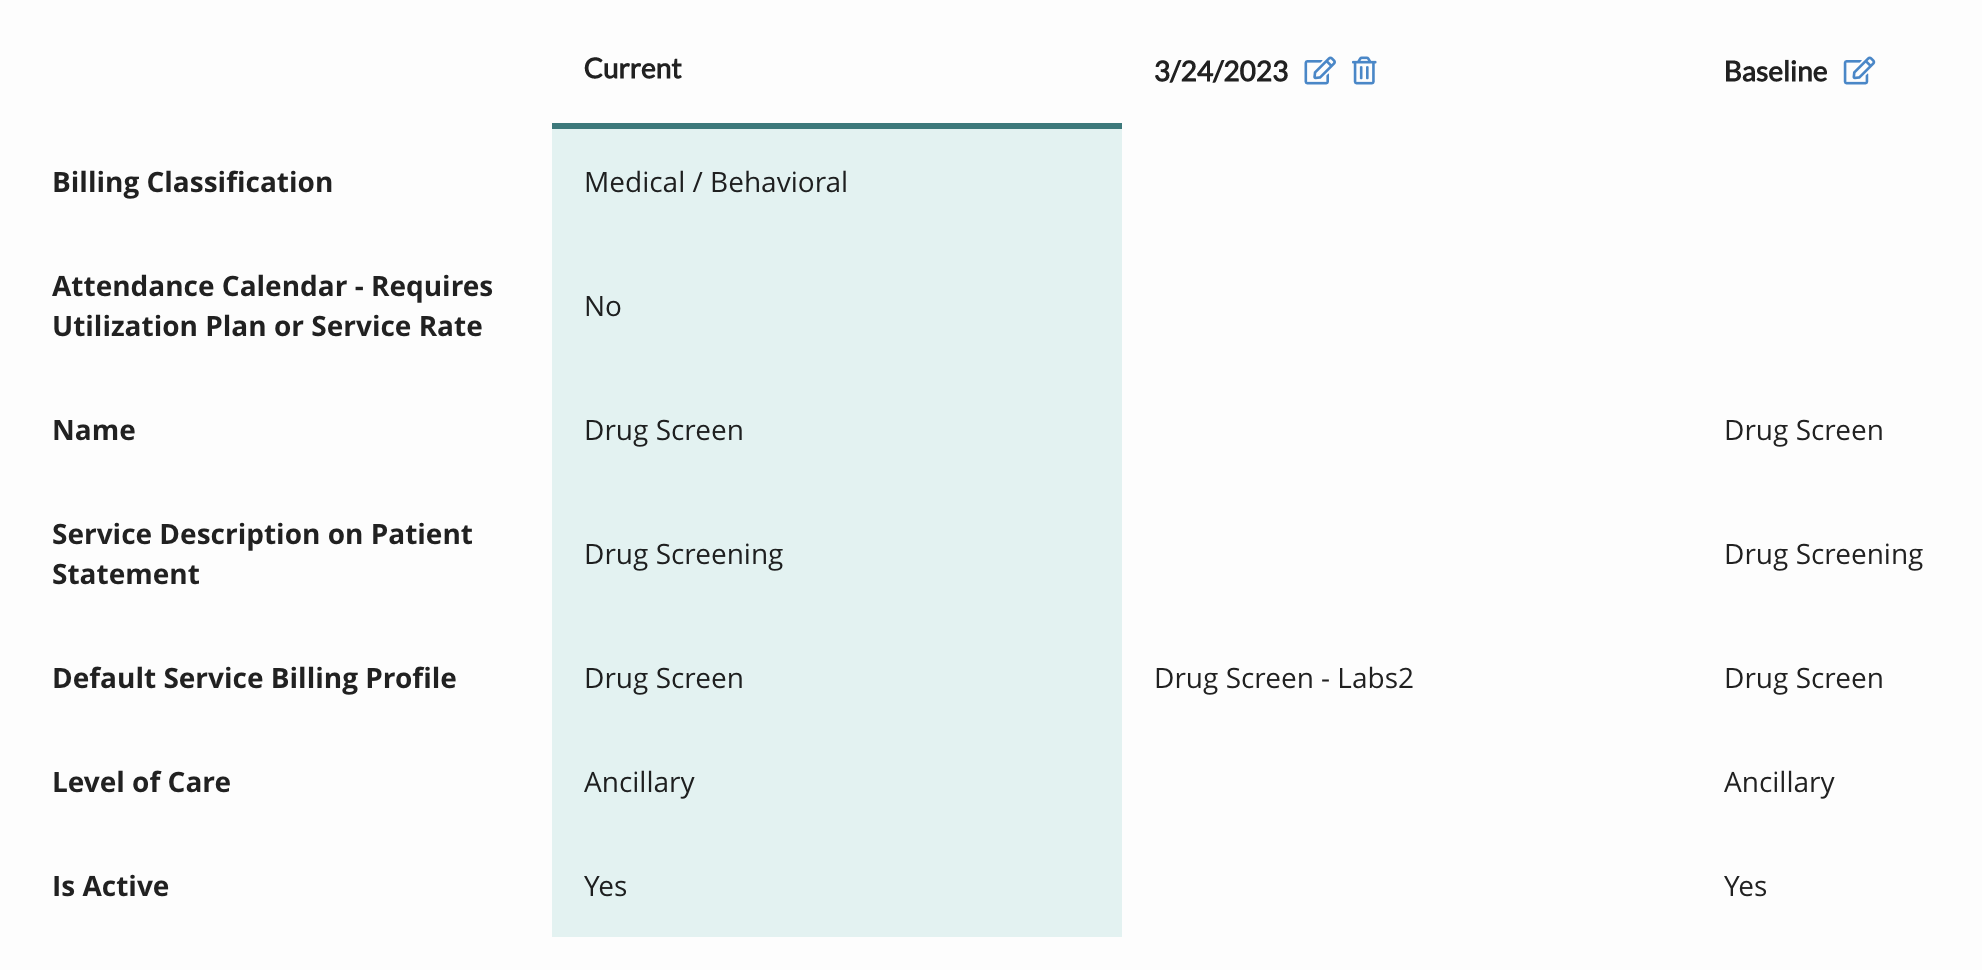This screenshot has width=1982, height=970.
Task: Edit the 3/24/2023 version entry
Action: tap(1319, 71)
